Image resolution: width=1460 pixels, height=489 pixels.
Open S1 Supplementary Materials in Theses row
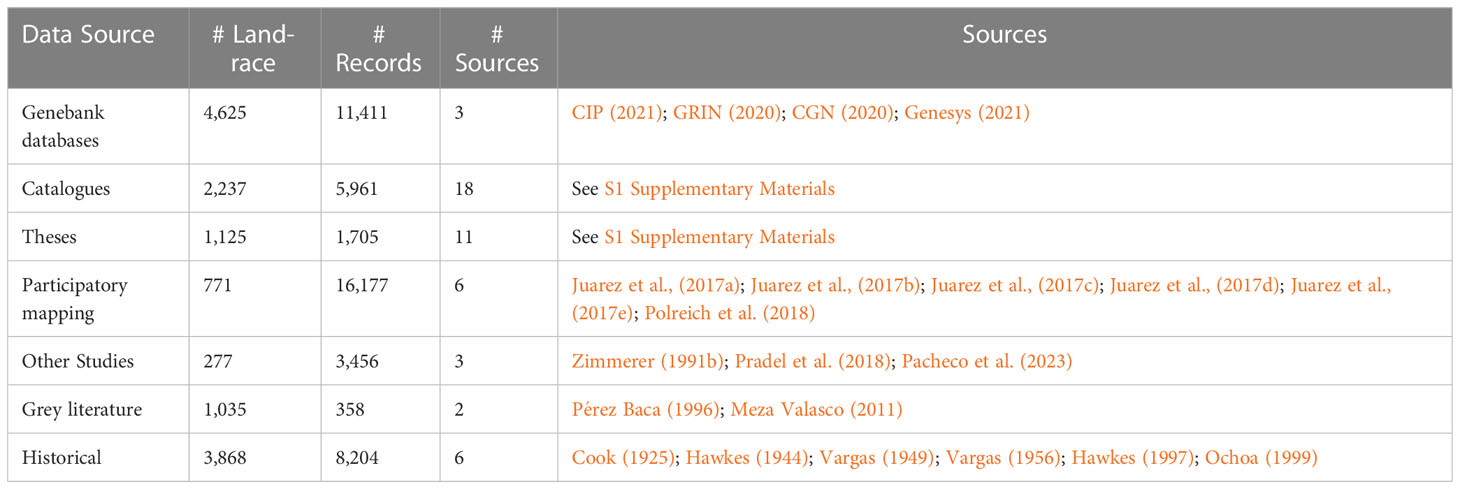point(719,237)
